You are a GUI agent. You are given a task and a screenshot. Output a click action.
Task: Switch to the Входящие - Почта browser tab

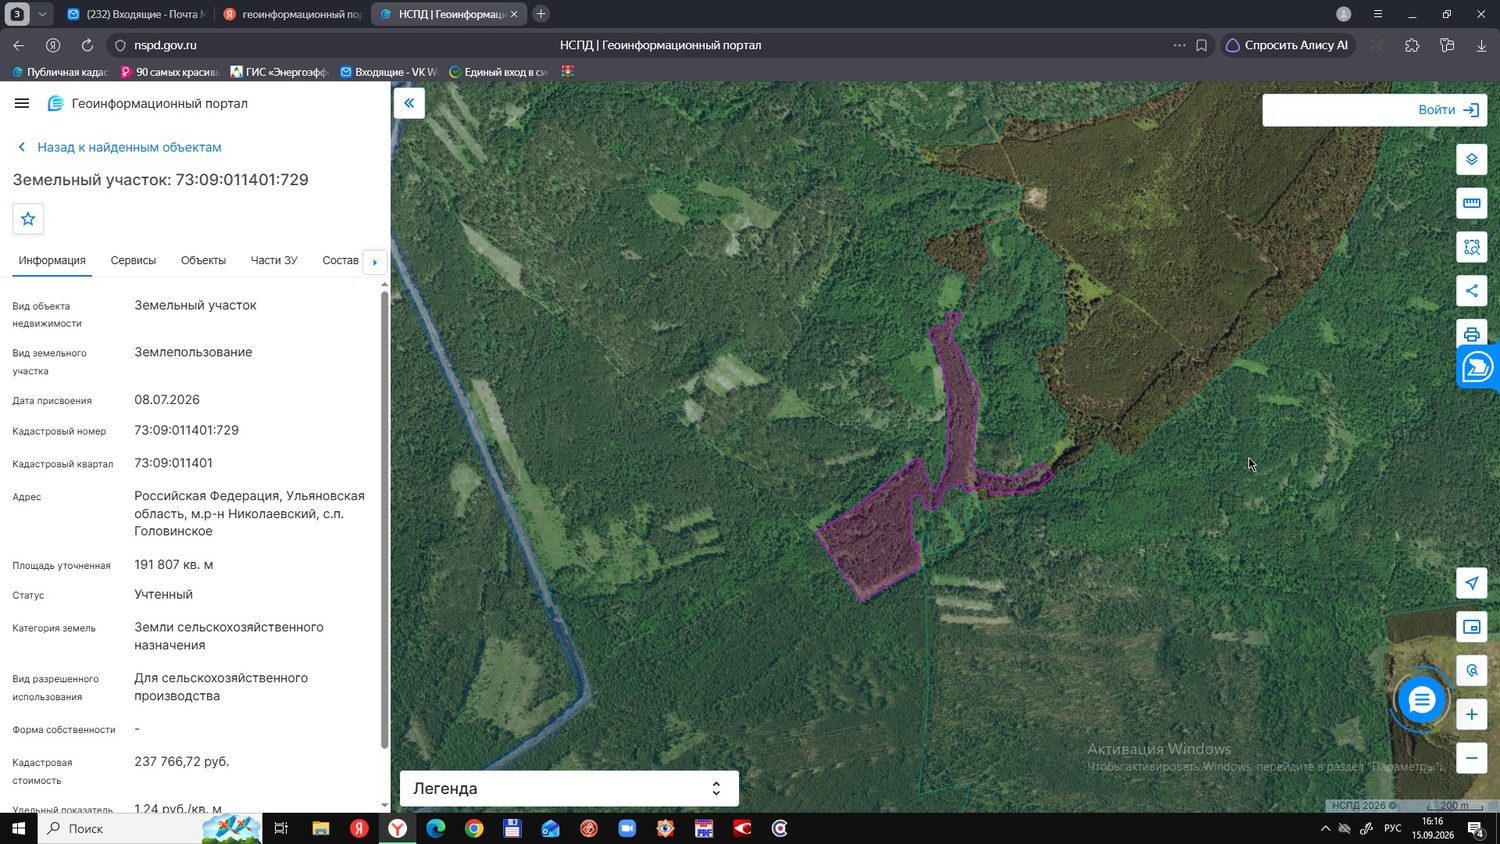(x=136, y=14)
